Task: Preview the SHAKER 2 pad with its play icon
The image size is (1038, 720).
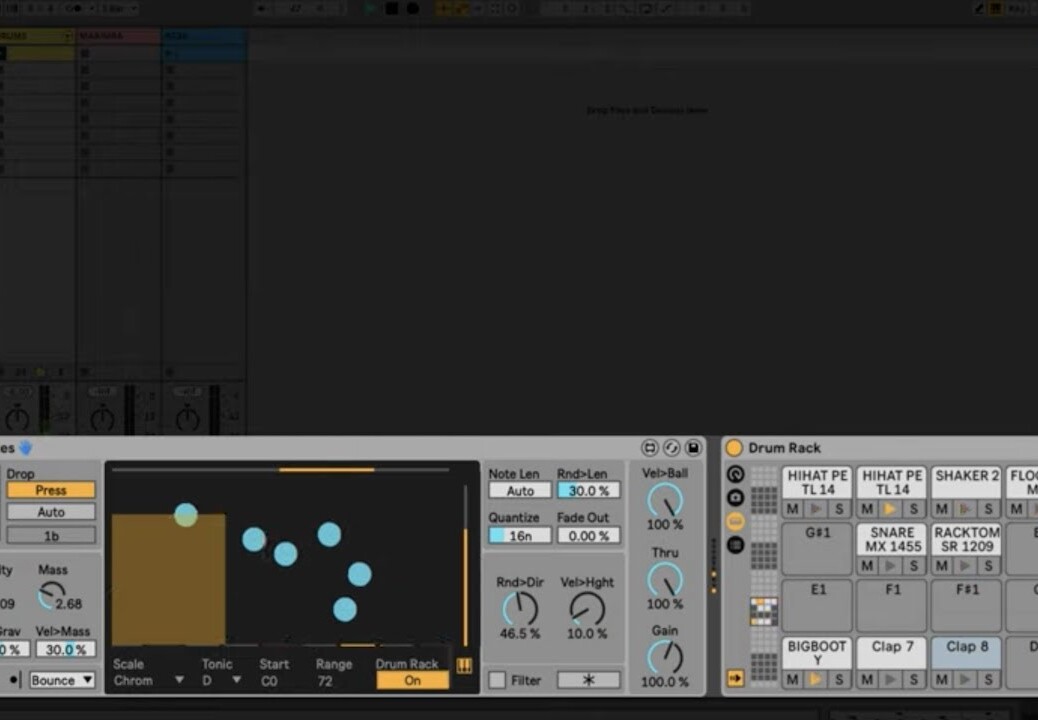Action: coord(965,509)
